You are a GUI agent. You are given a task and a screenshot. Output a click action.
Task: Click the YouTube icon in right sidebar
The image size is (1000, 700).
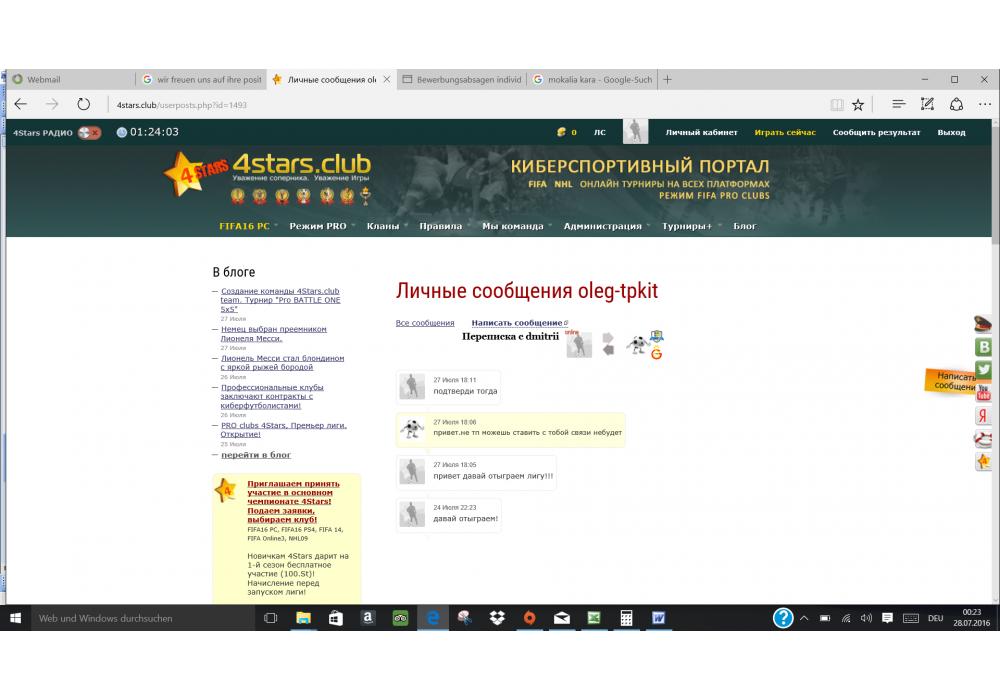coord(984,392)
